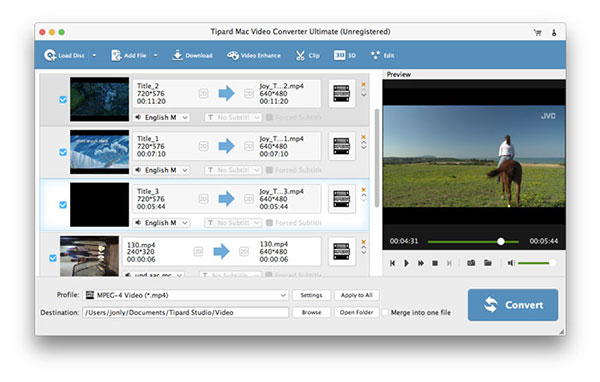Open the 3D settings tool

[x=344, y=56]
